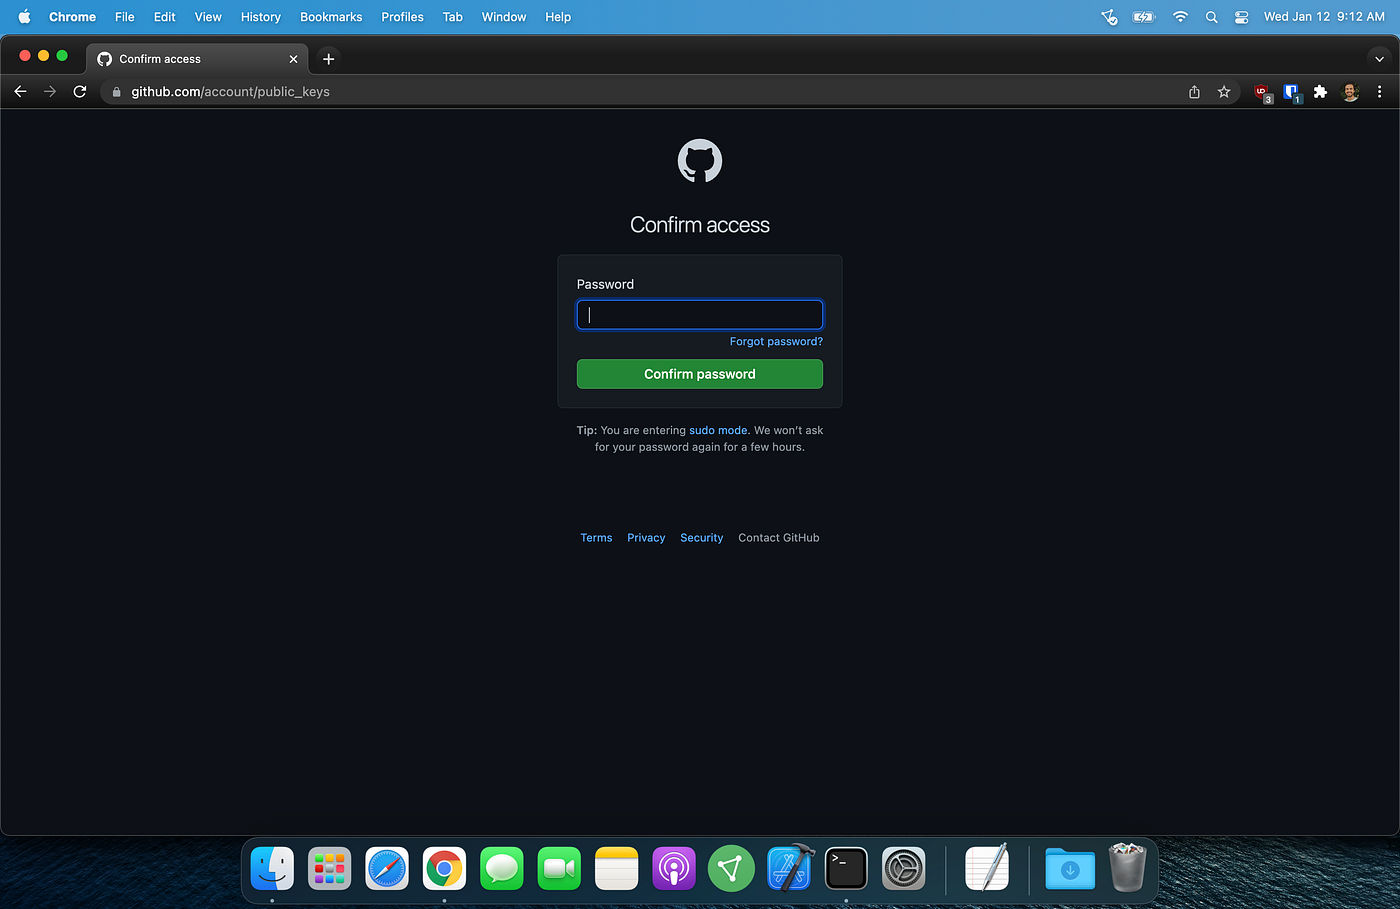Click the Password input field
The height and width of the screenshot is (909, 1400).
click(700, 315)
